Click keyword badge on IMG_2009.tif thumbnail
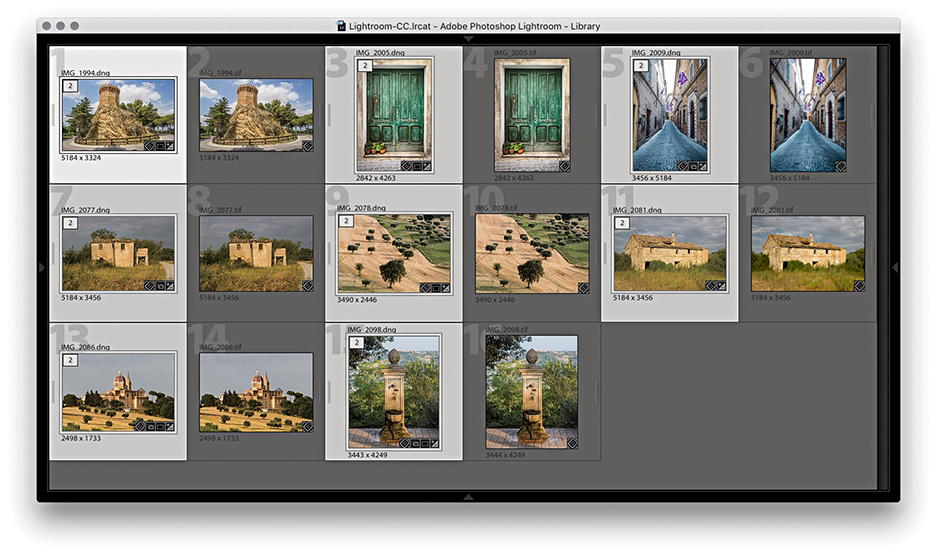The height and width of the screenshot is (554, 937). (840, 166)
